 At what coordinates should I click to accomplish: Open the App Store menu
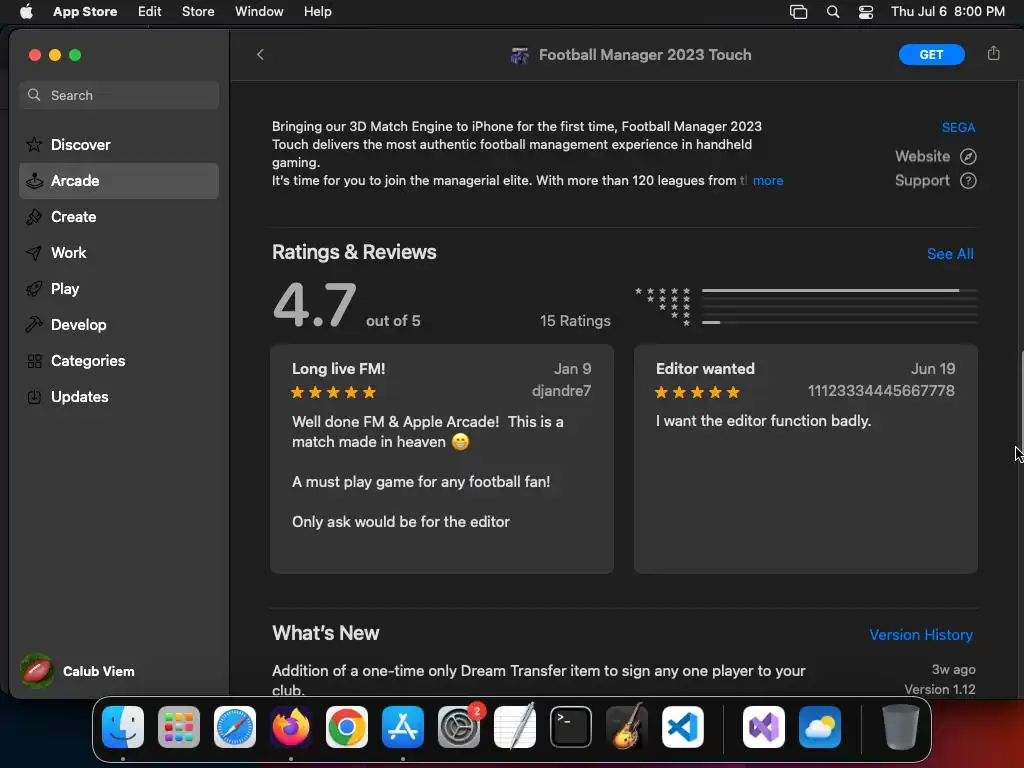click(x=85, y=12)
